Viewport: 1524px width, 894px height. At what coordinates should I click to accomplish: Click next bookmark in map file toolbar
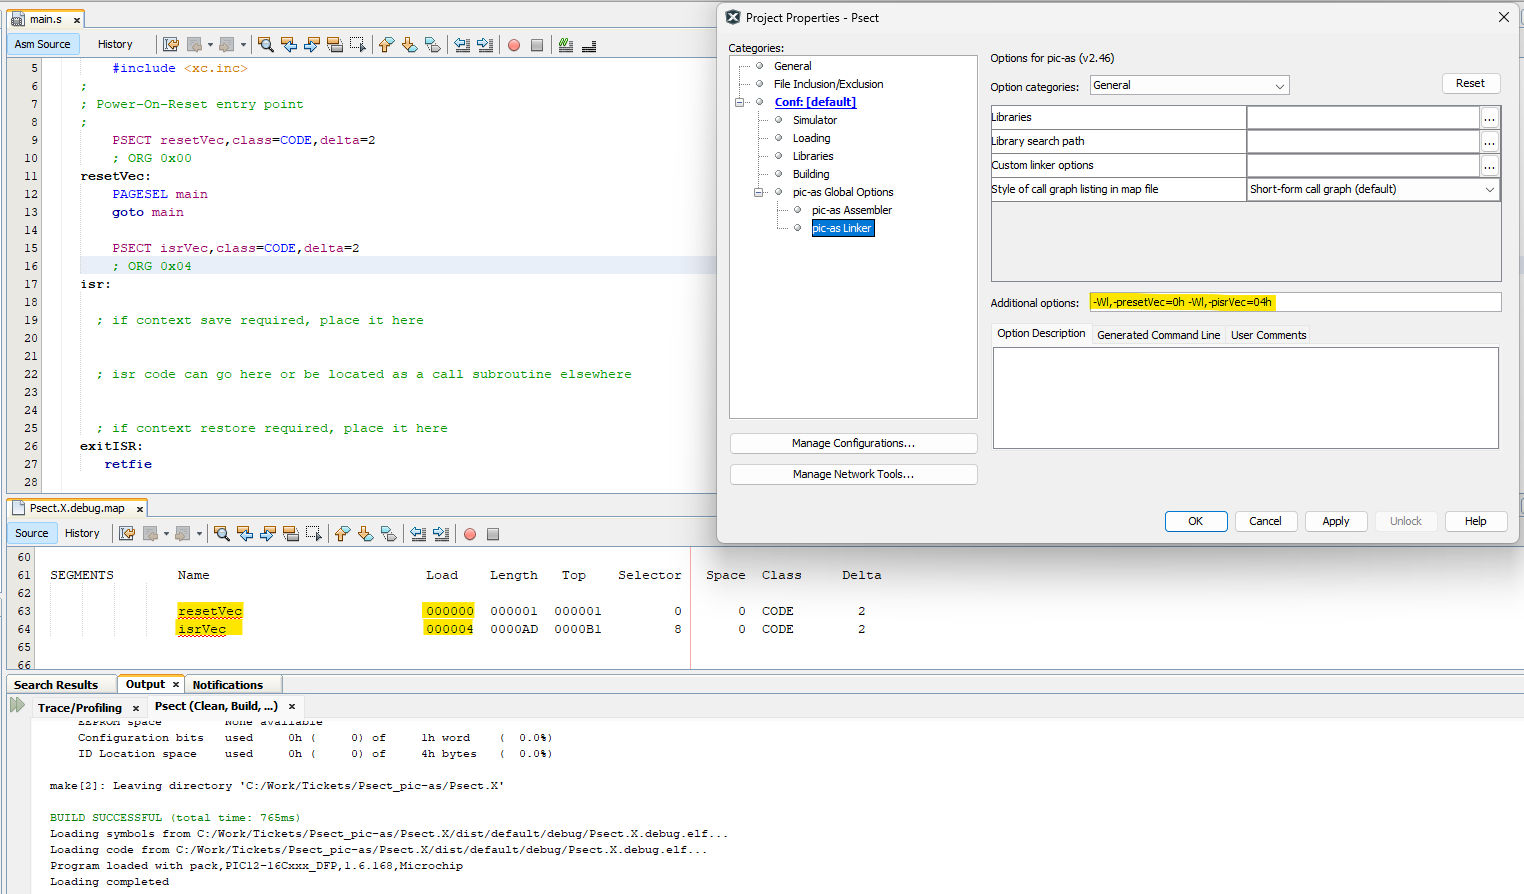[365, 534]
